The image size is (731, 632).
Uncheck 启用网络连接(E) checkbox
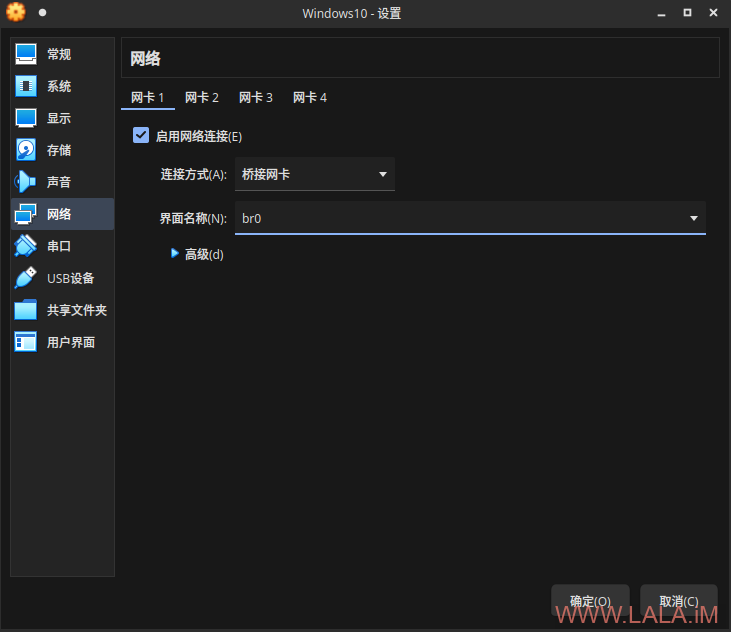pyautogui.click(x=141, y=136)
